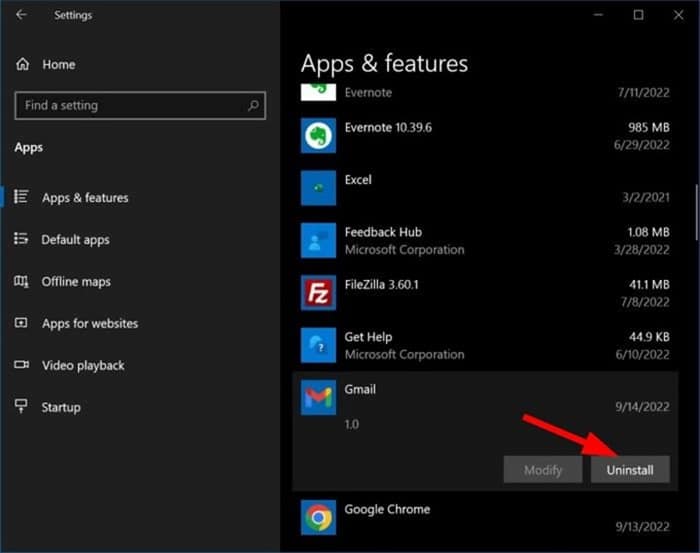The image size is (700, 553).
Task: Click the 44.9 KB Get Help size
Action: 649,337
